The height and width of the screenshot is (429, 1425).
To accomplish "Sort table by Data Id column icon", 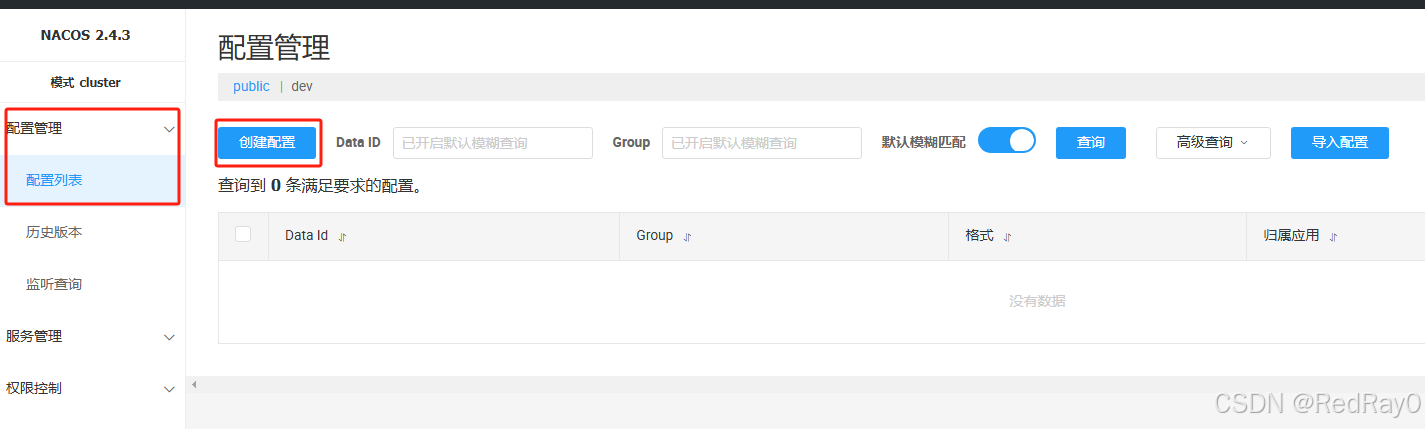I will (x=342, y=237).
